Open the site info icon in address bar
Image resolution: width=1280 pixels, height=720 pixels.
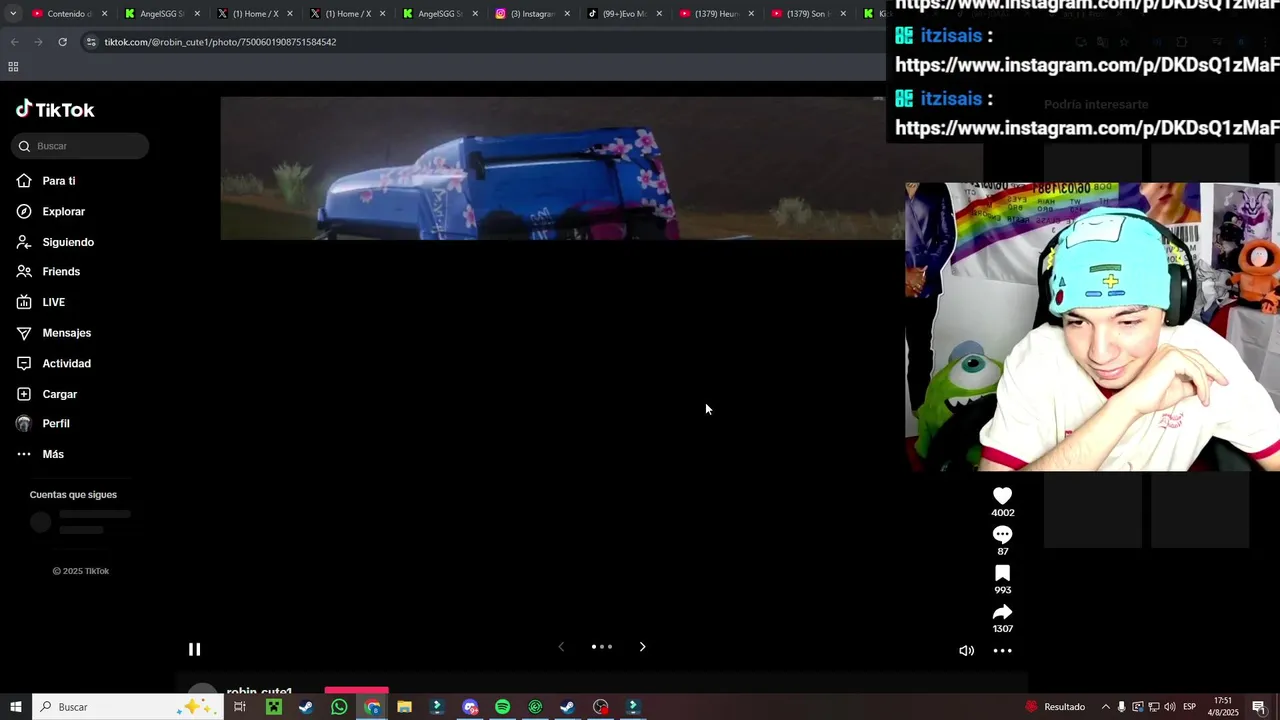[x=91, y=42]
